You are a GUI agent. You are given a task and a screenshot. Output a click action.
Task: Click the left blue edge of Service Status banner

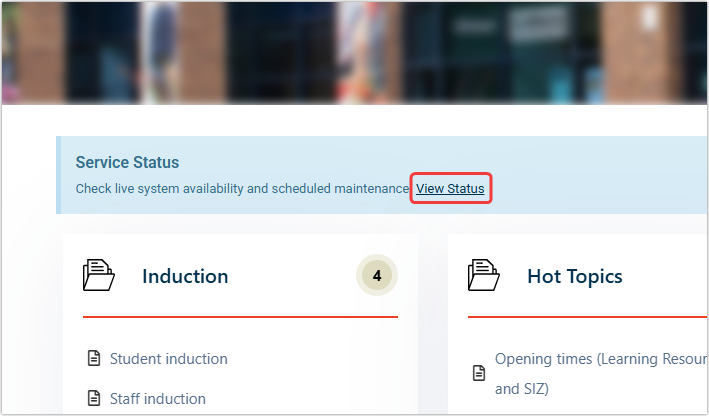58,175
